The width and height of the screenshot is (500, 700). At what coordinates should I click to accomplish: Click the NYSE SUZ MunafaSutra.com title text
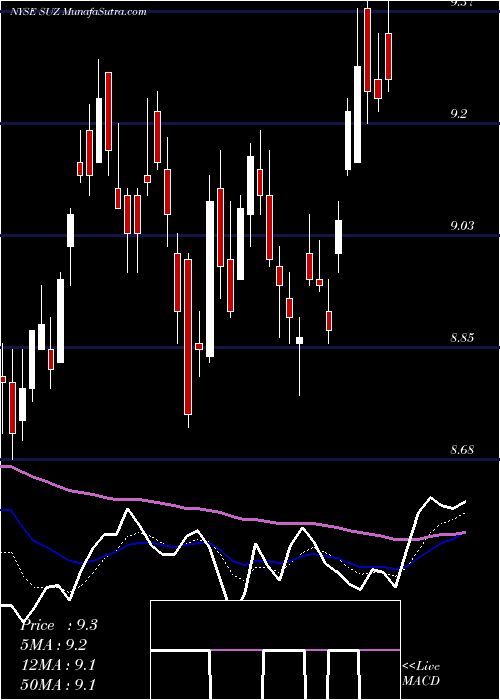[78, 12]
